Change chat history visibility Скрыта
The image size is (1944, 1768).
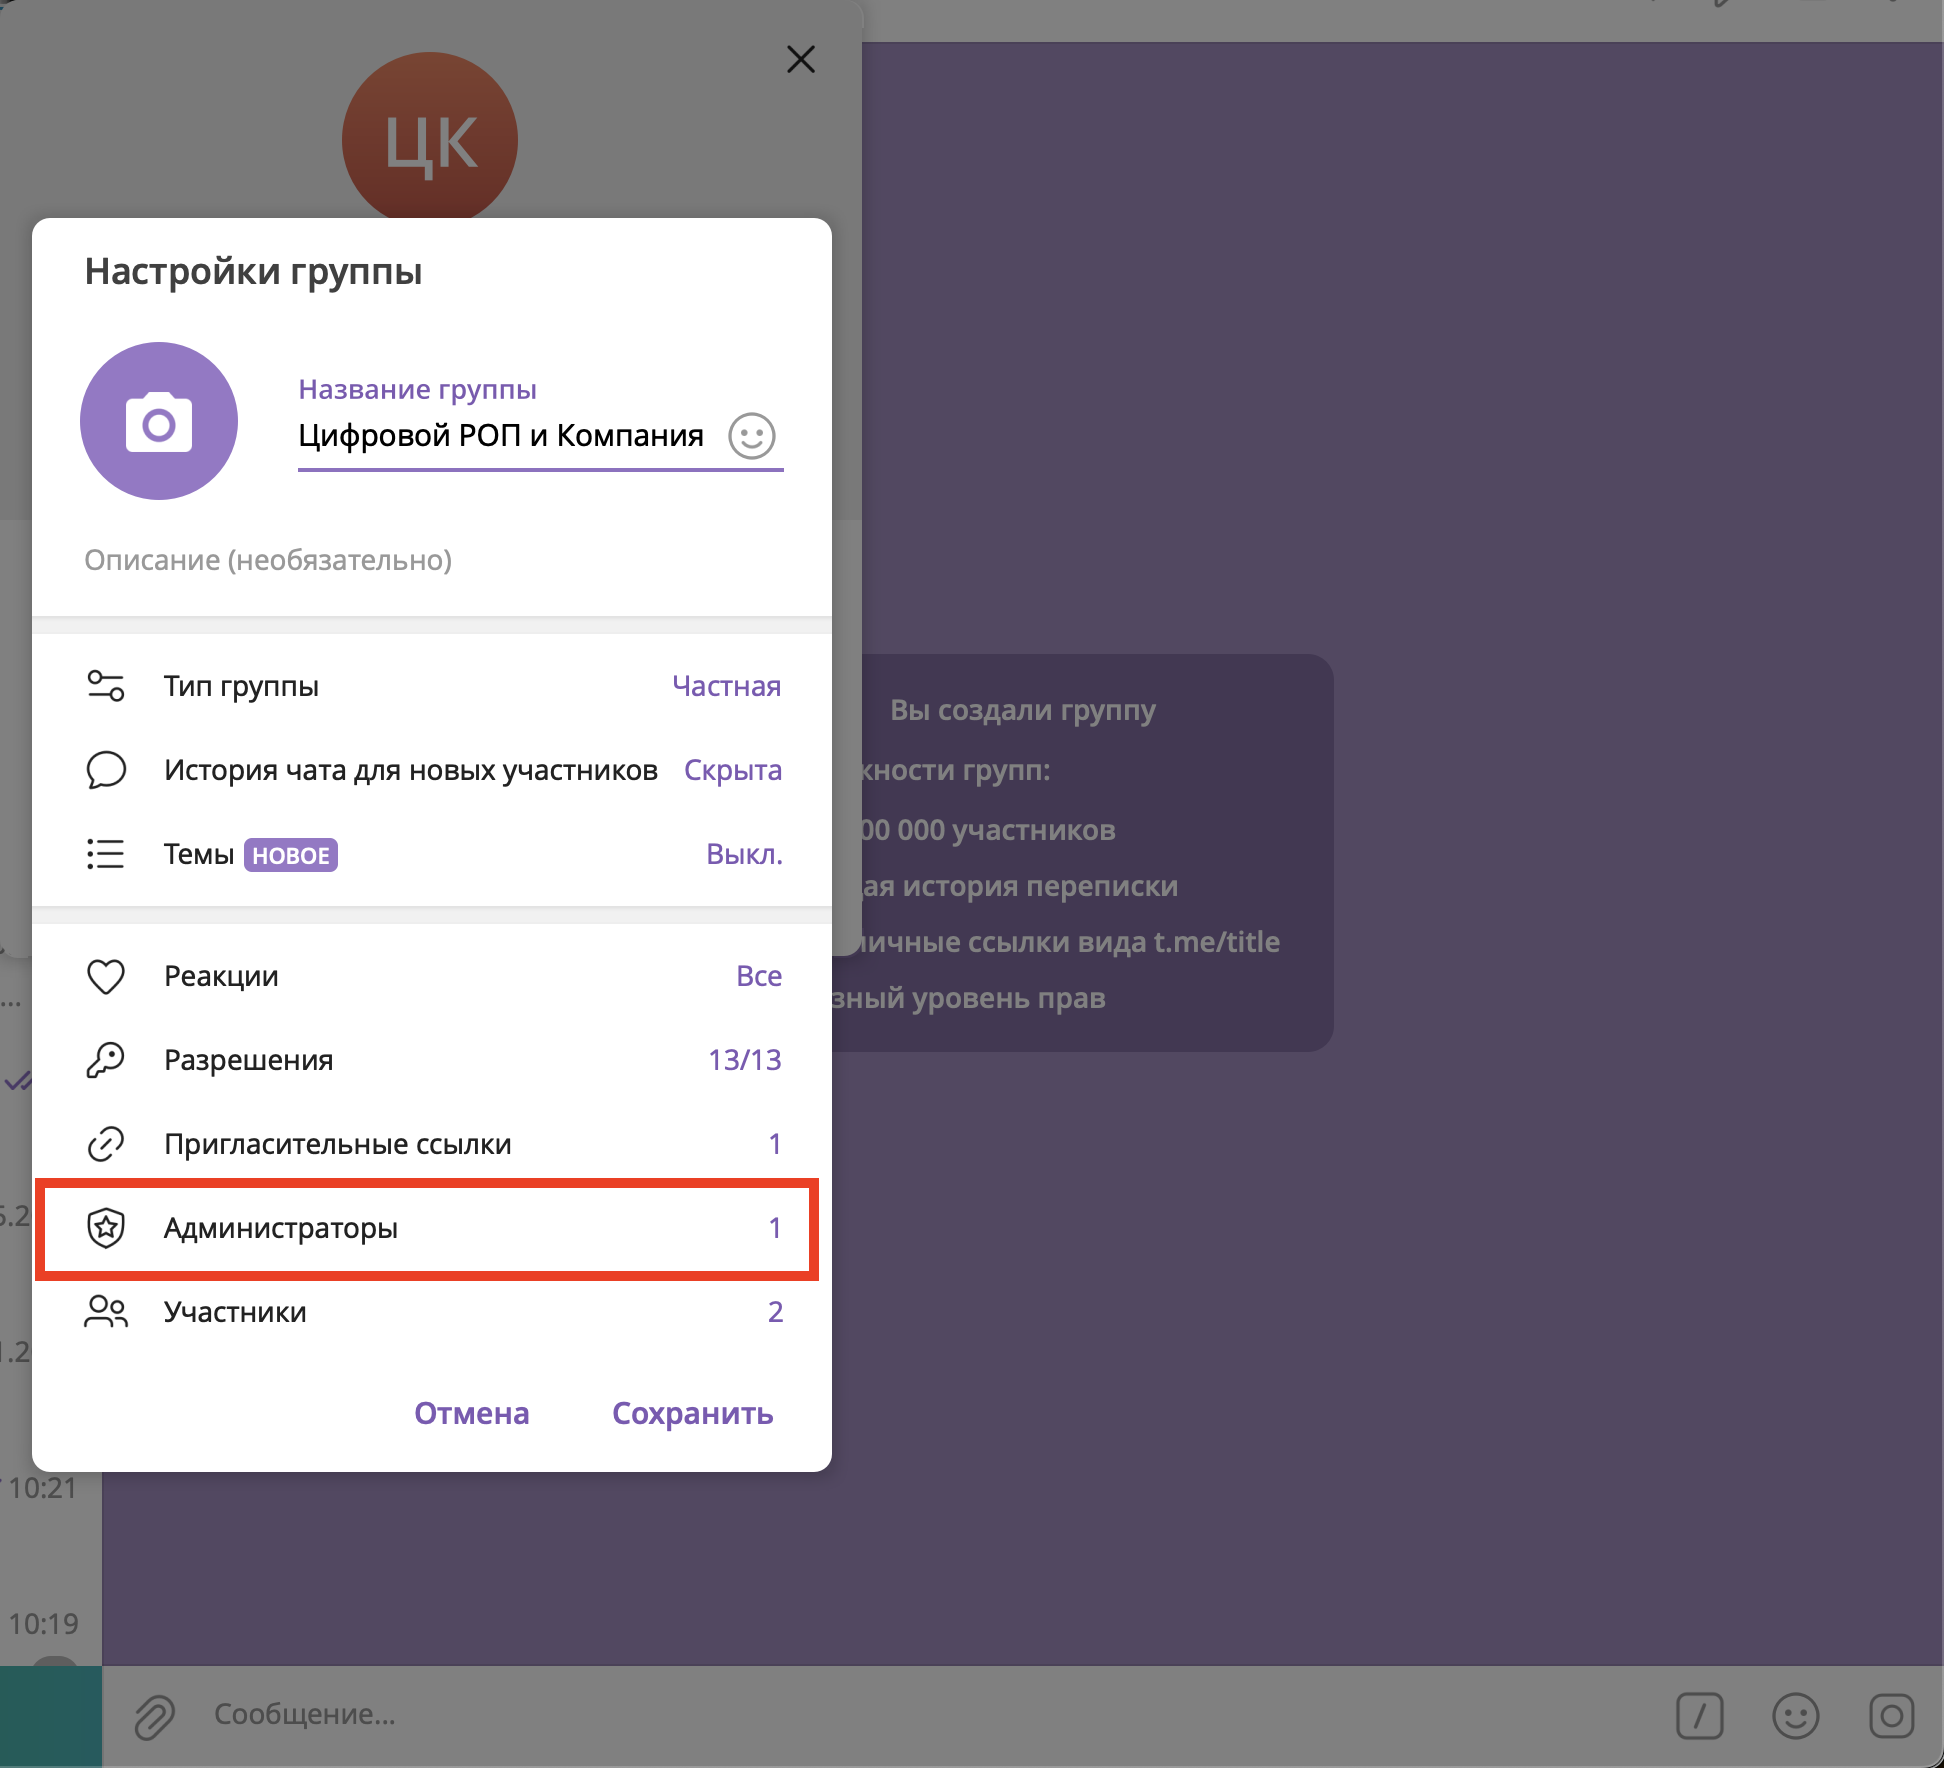(x=732, y=770)
